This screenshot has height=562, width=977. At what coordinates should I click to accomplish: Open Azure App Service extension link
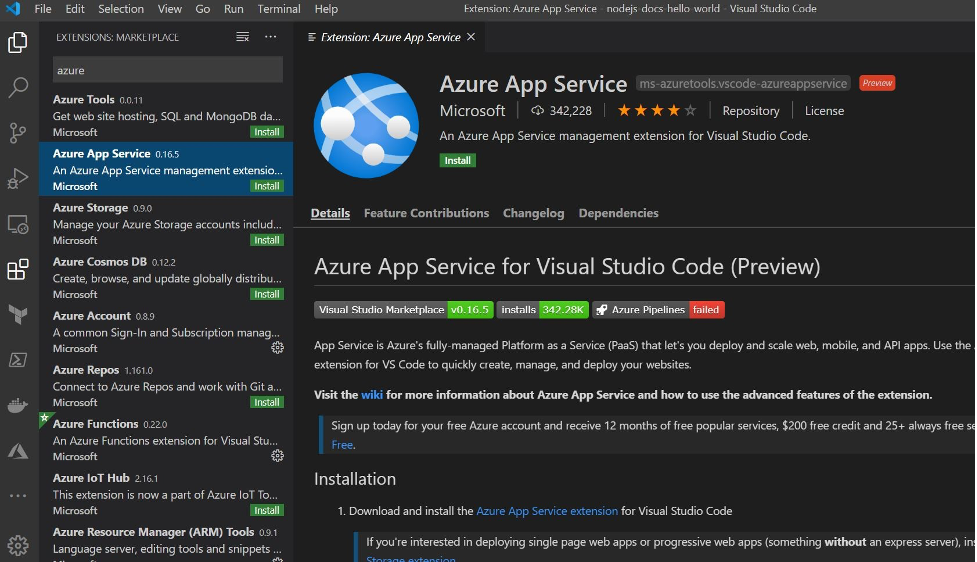pyautogui.click(x=547, y=511)
